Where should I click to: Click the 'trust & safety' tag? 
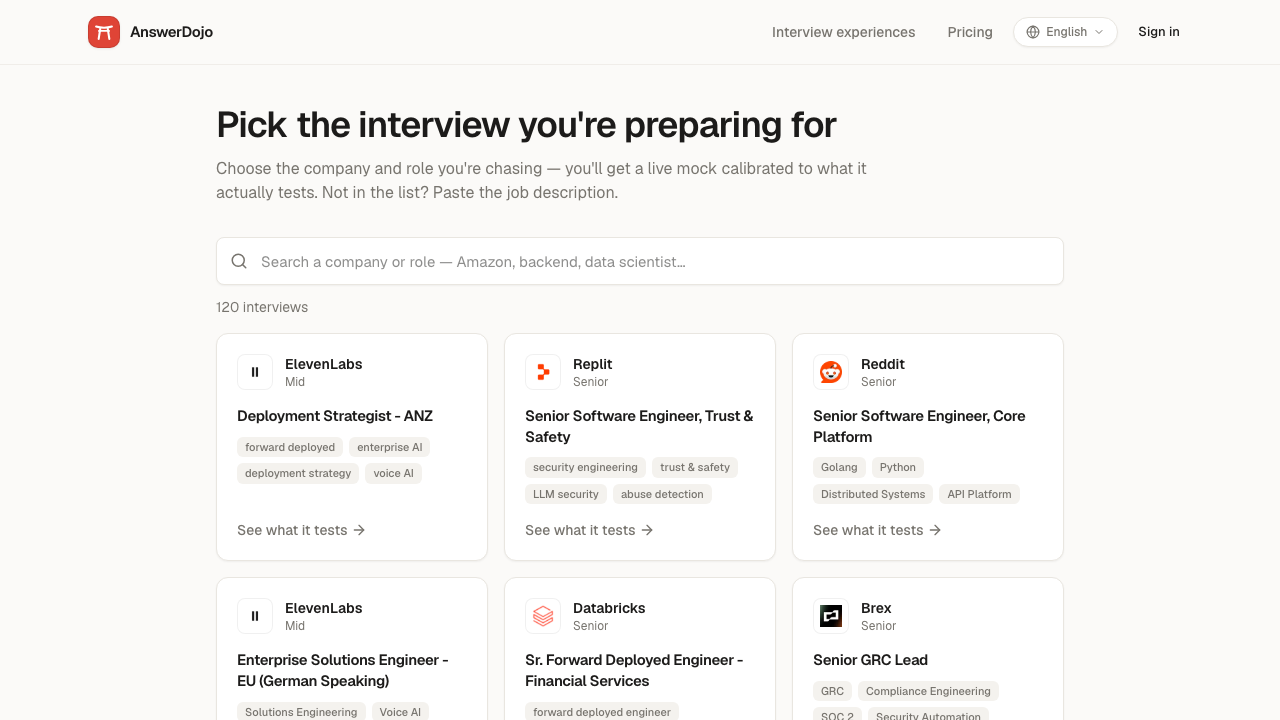695,467
